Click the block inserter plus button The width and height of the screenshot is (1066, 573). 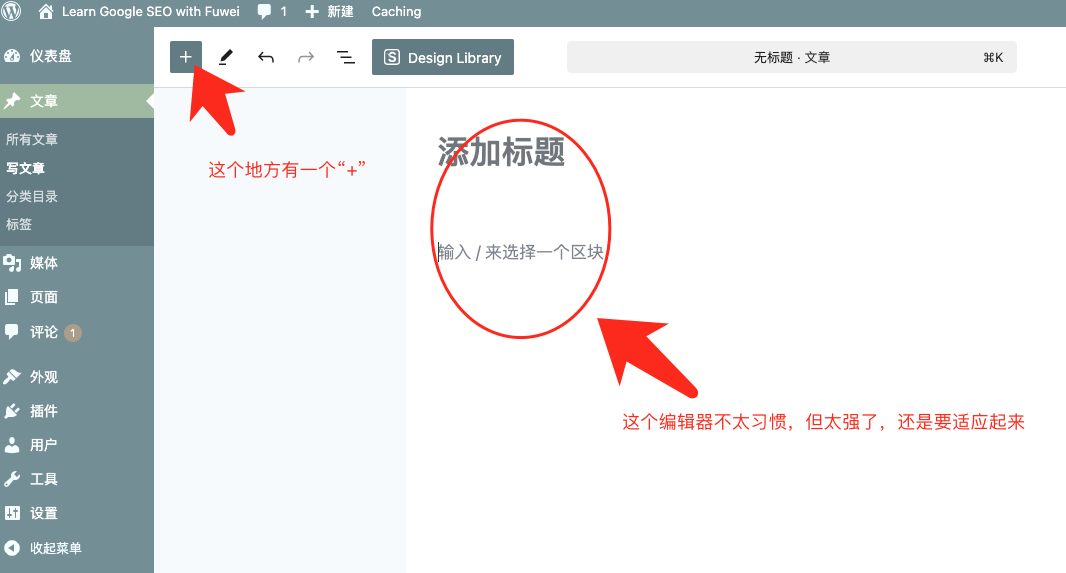point(186,57)
